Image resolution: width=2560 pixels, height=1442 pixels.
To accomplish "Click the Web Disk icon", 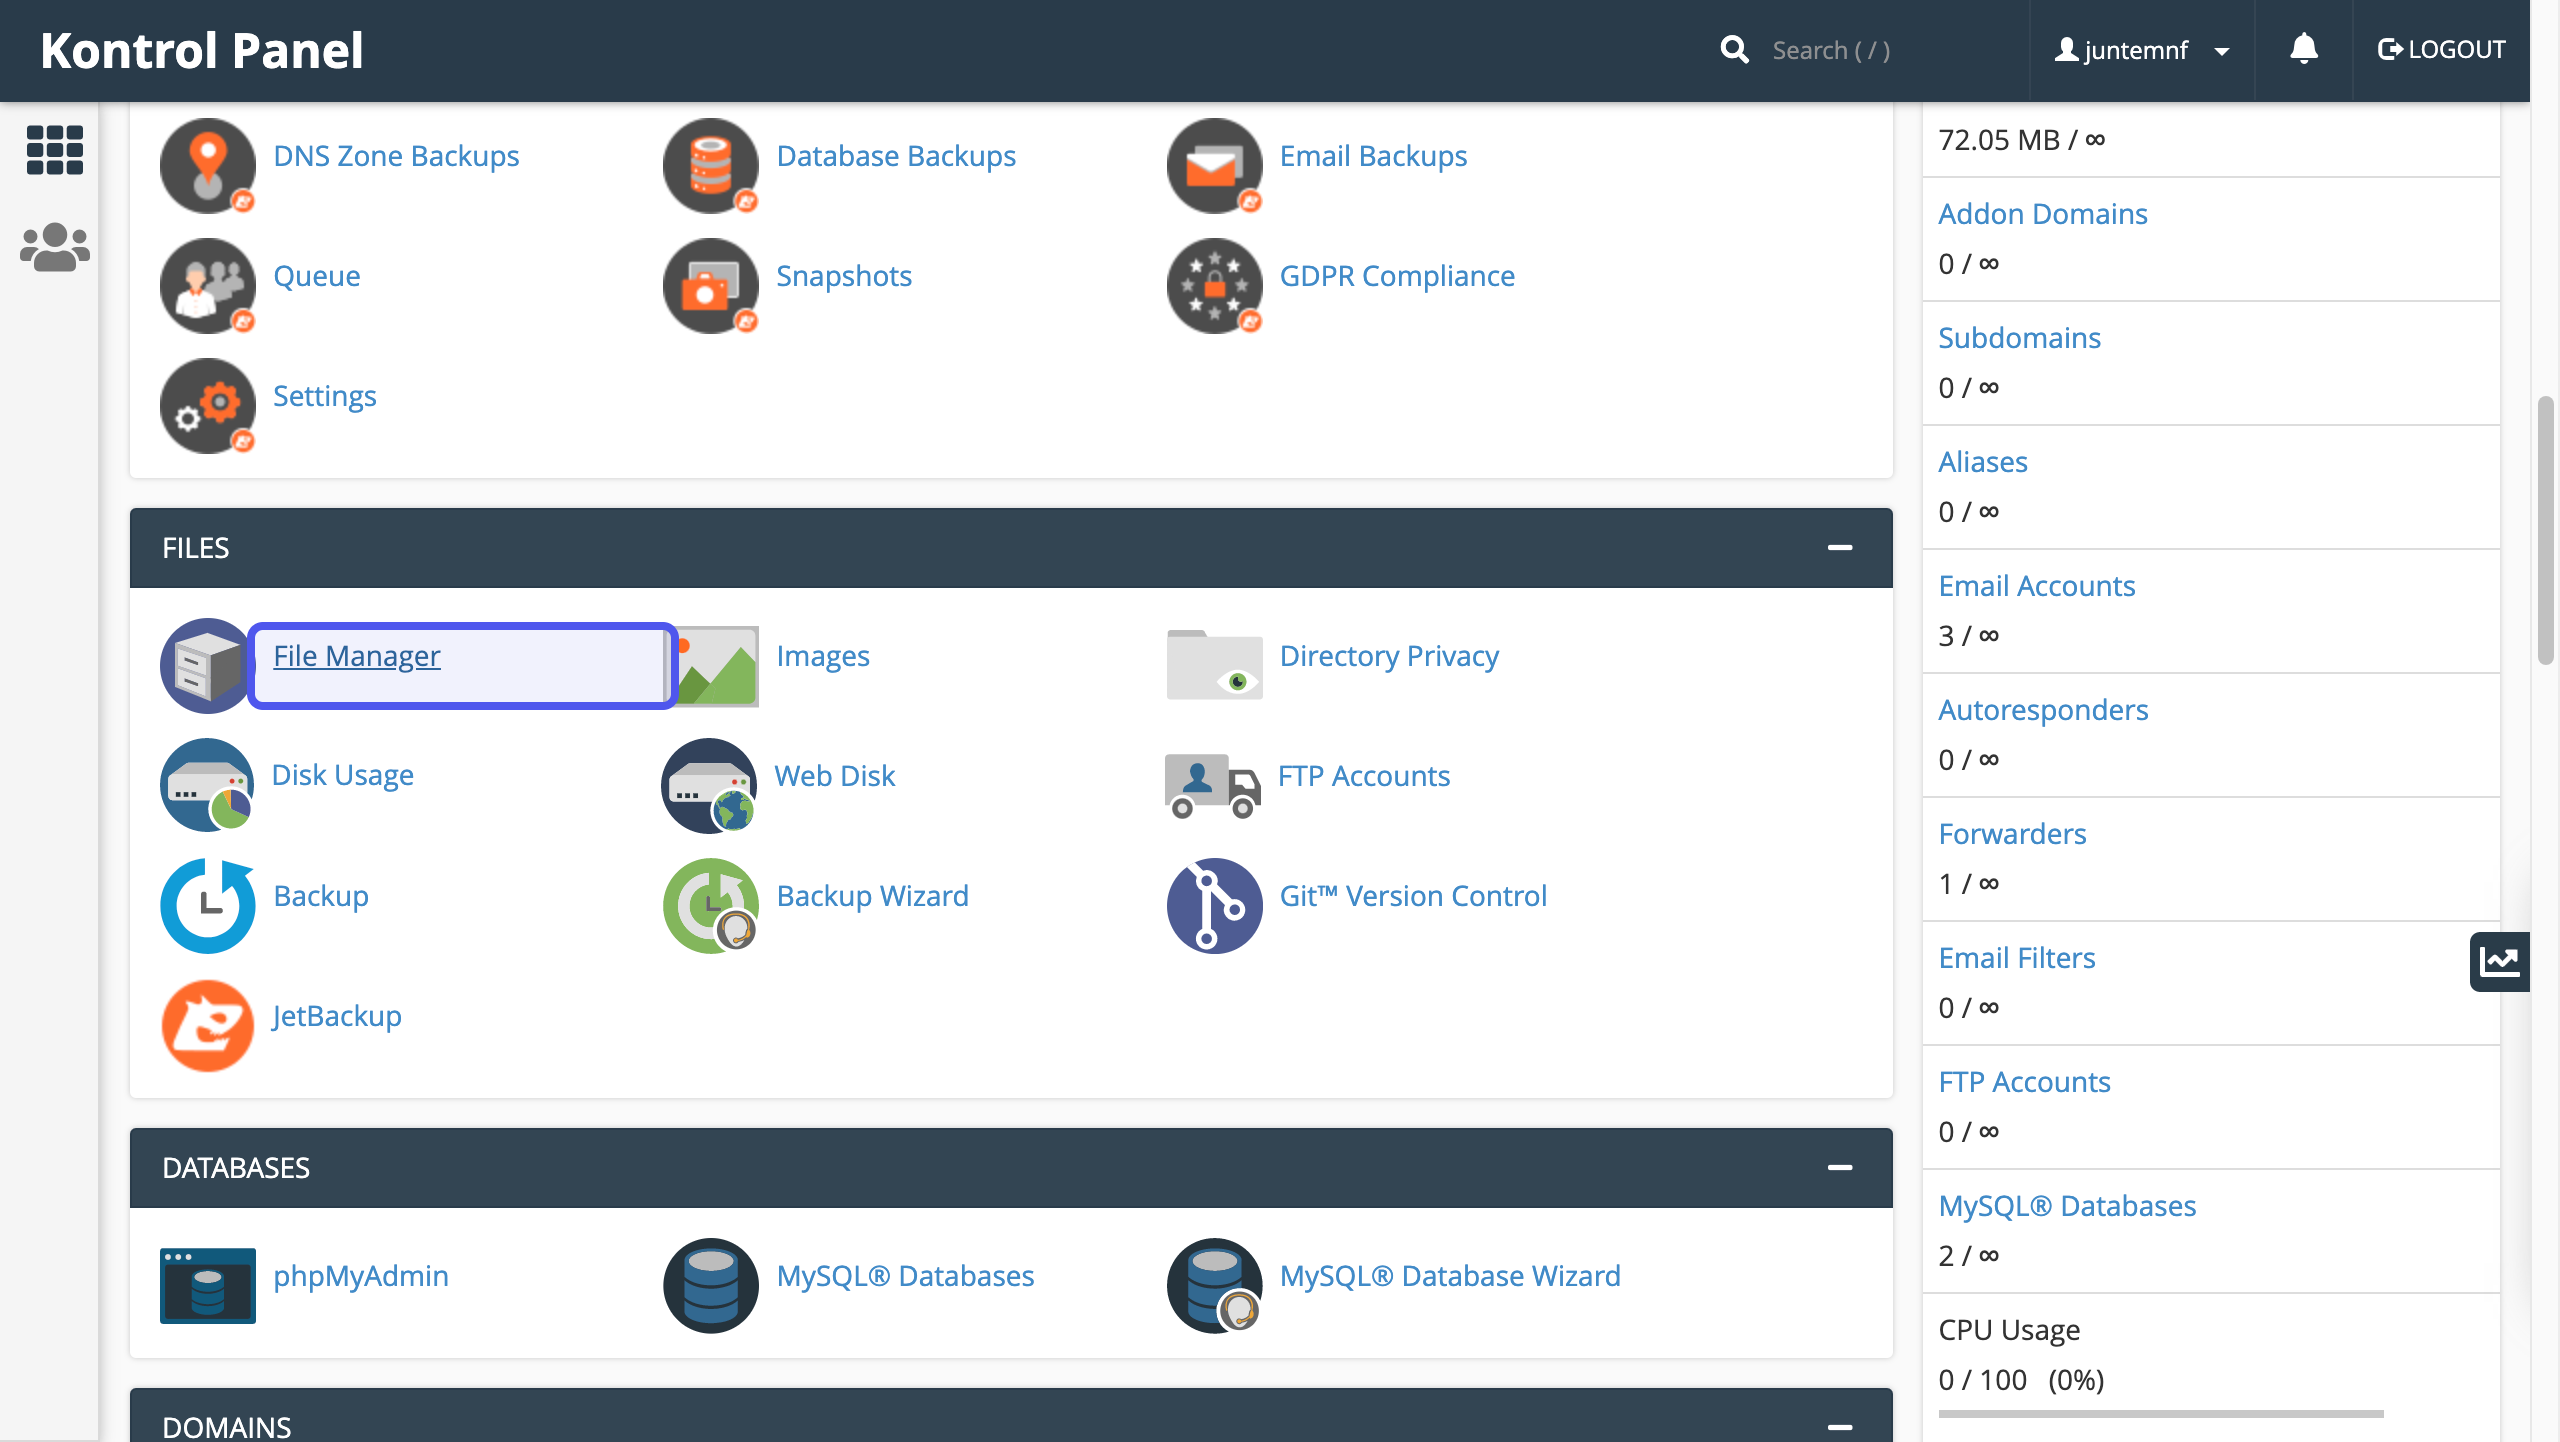I will click(709, 785).
